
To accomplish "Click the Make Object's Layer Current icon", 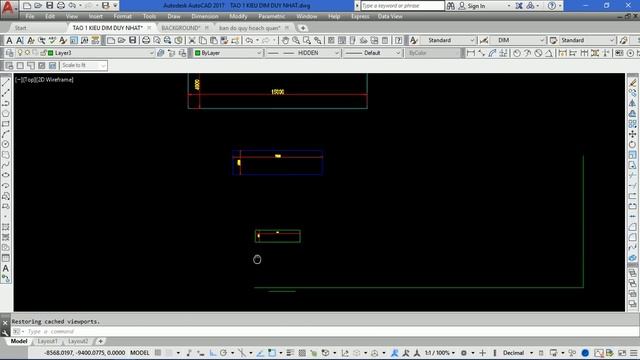I will coord(161,53).
